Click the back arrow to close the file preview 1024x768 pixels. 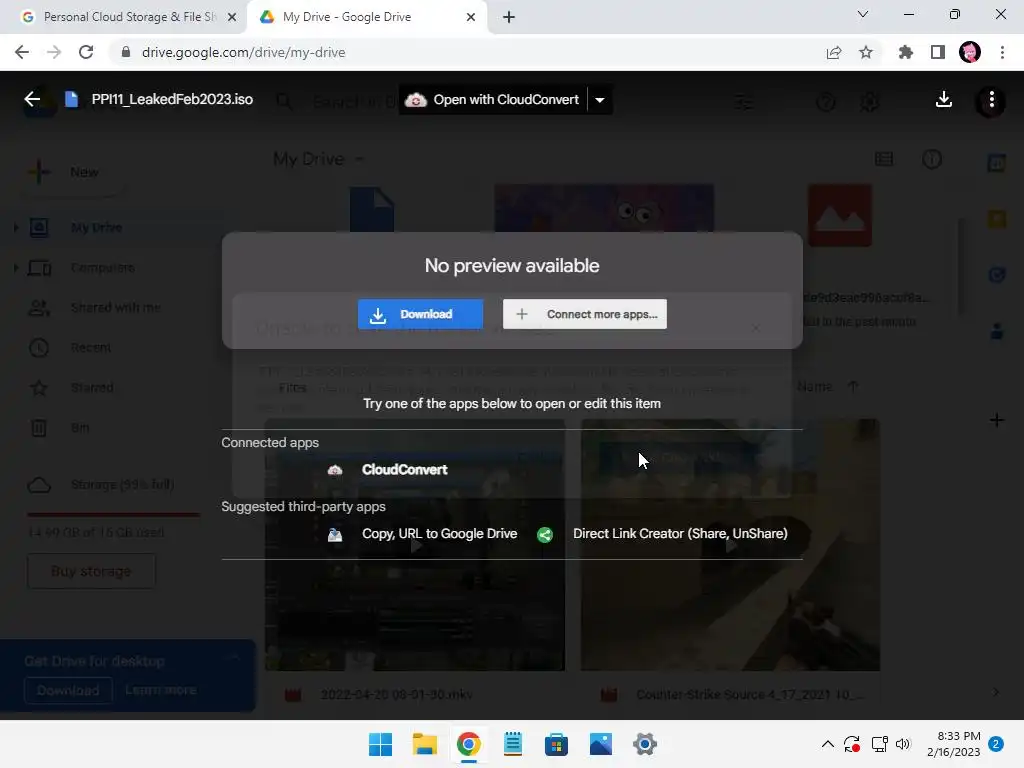(x=32, y=99)
